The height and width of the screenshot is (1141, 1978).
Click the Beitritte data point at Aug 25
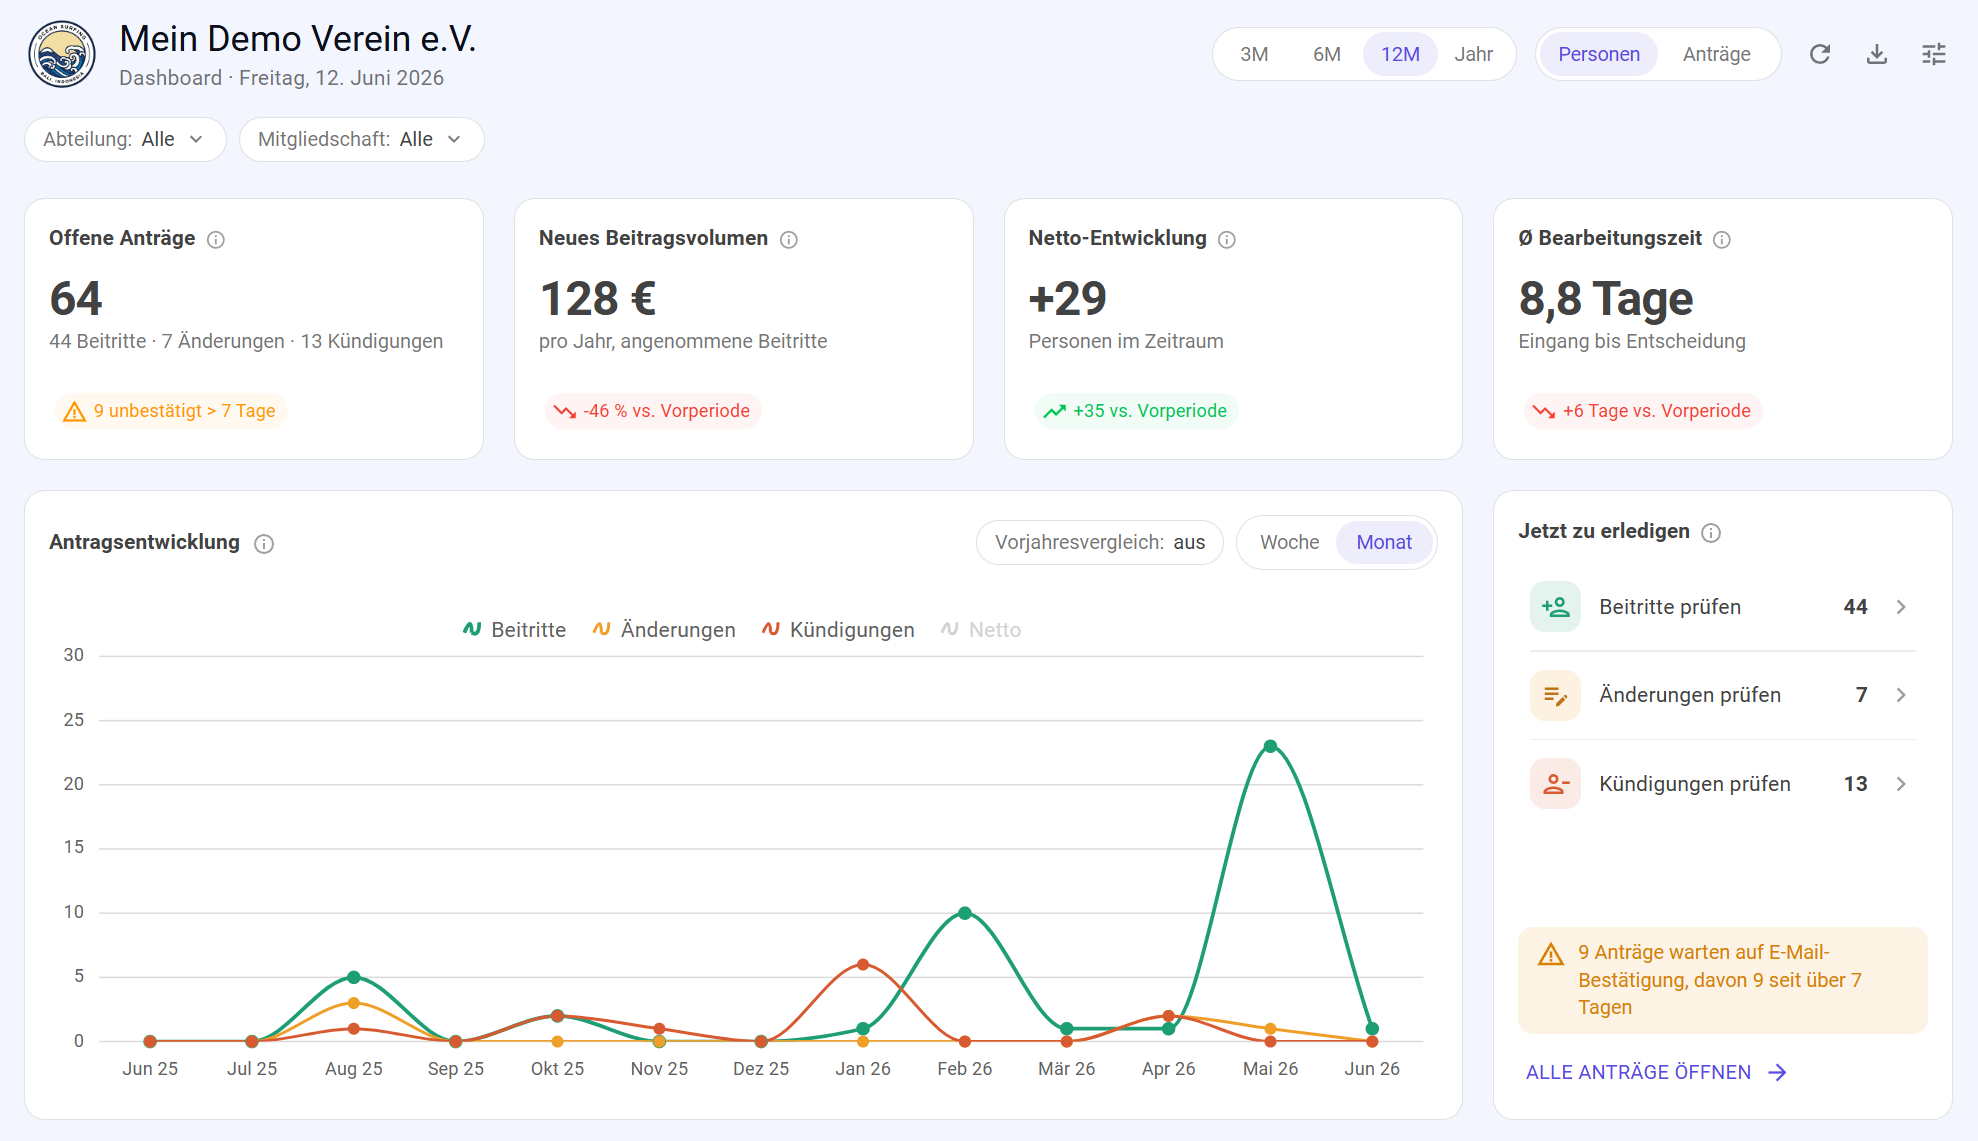[353, 977]
